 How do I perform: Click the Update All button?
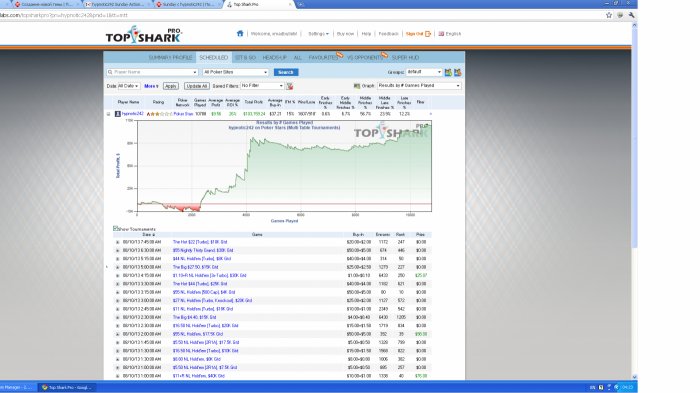196,86
